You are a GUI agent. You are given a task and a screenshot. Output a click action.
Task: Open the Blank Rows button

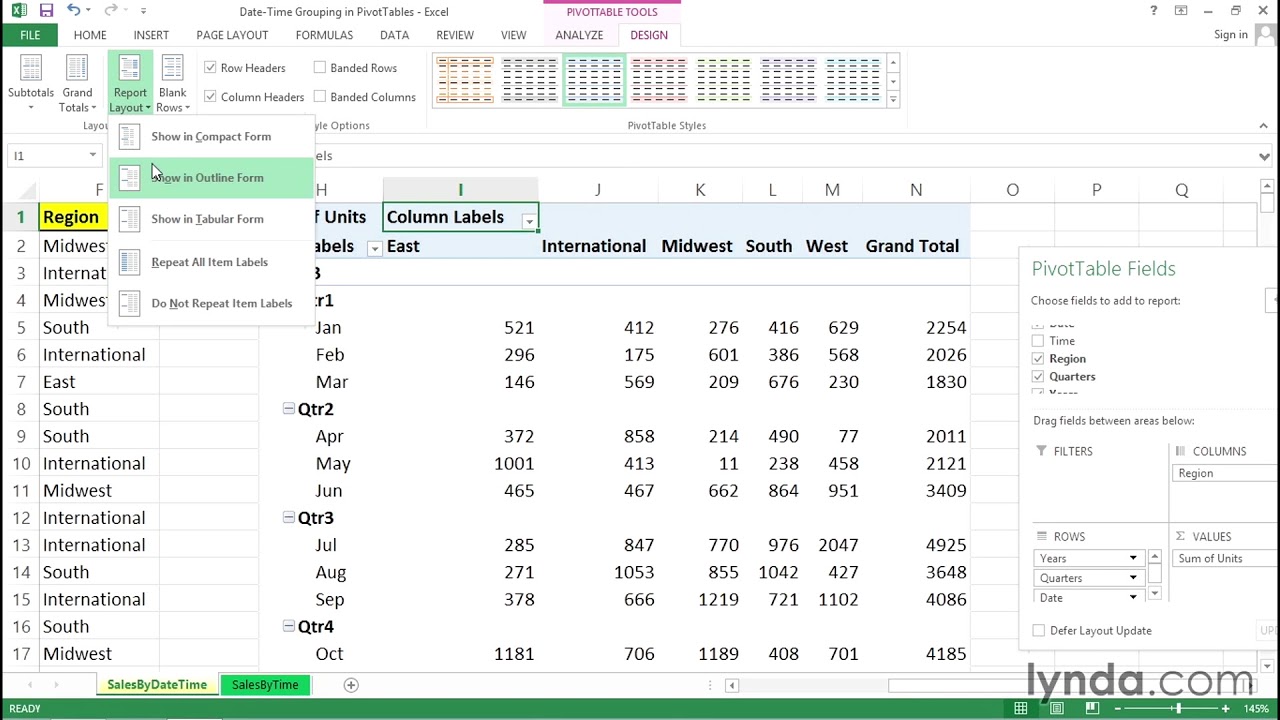click(172, 83)
